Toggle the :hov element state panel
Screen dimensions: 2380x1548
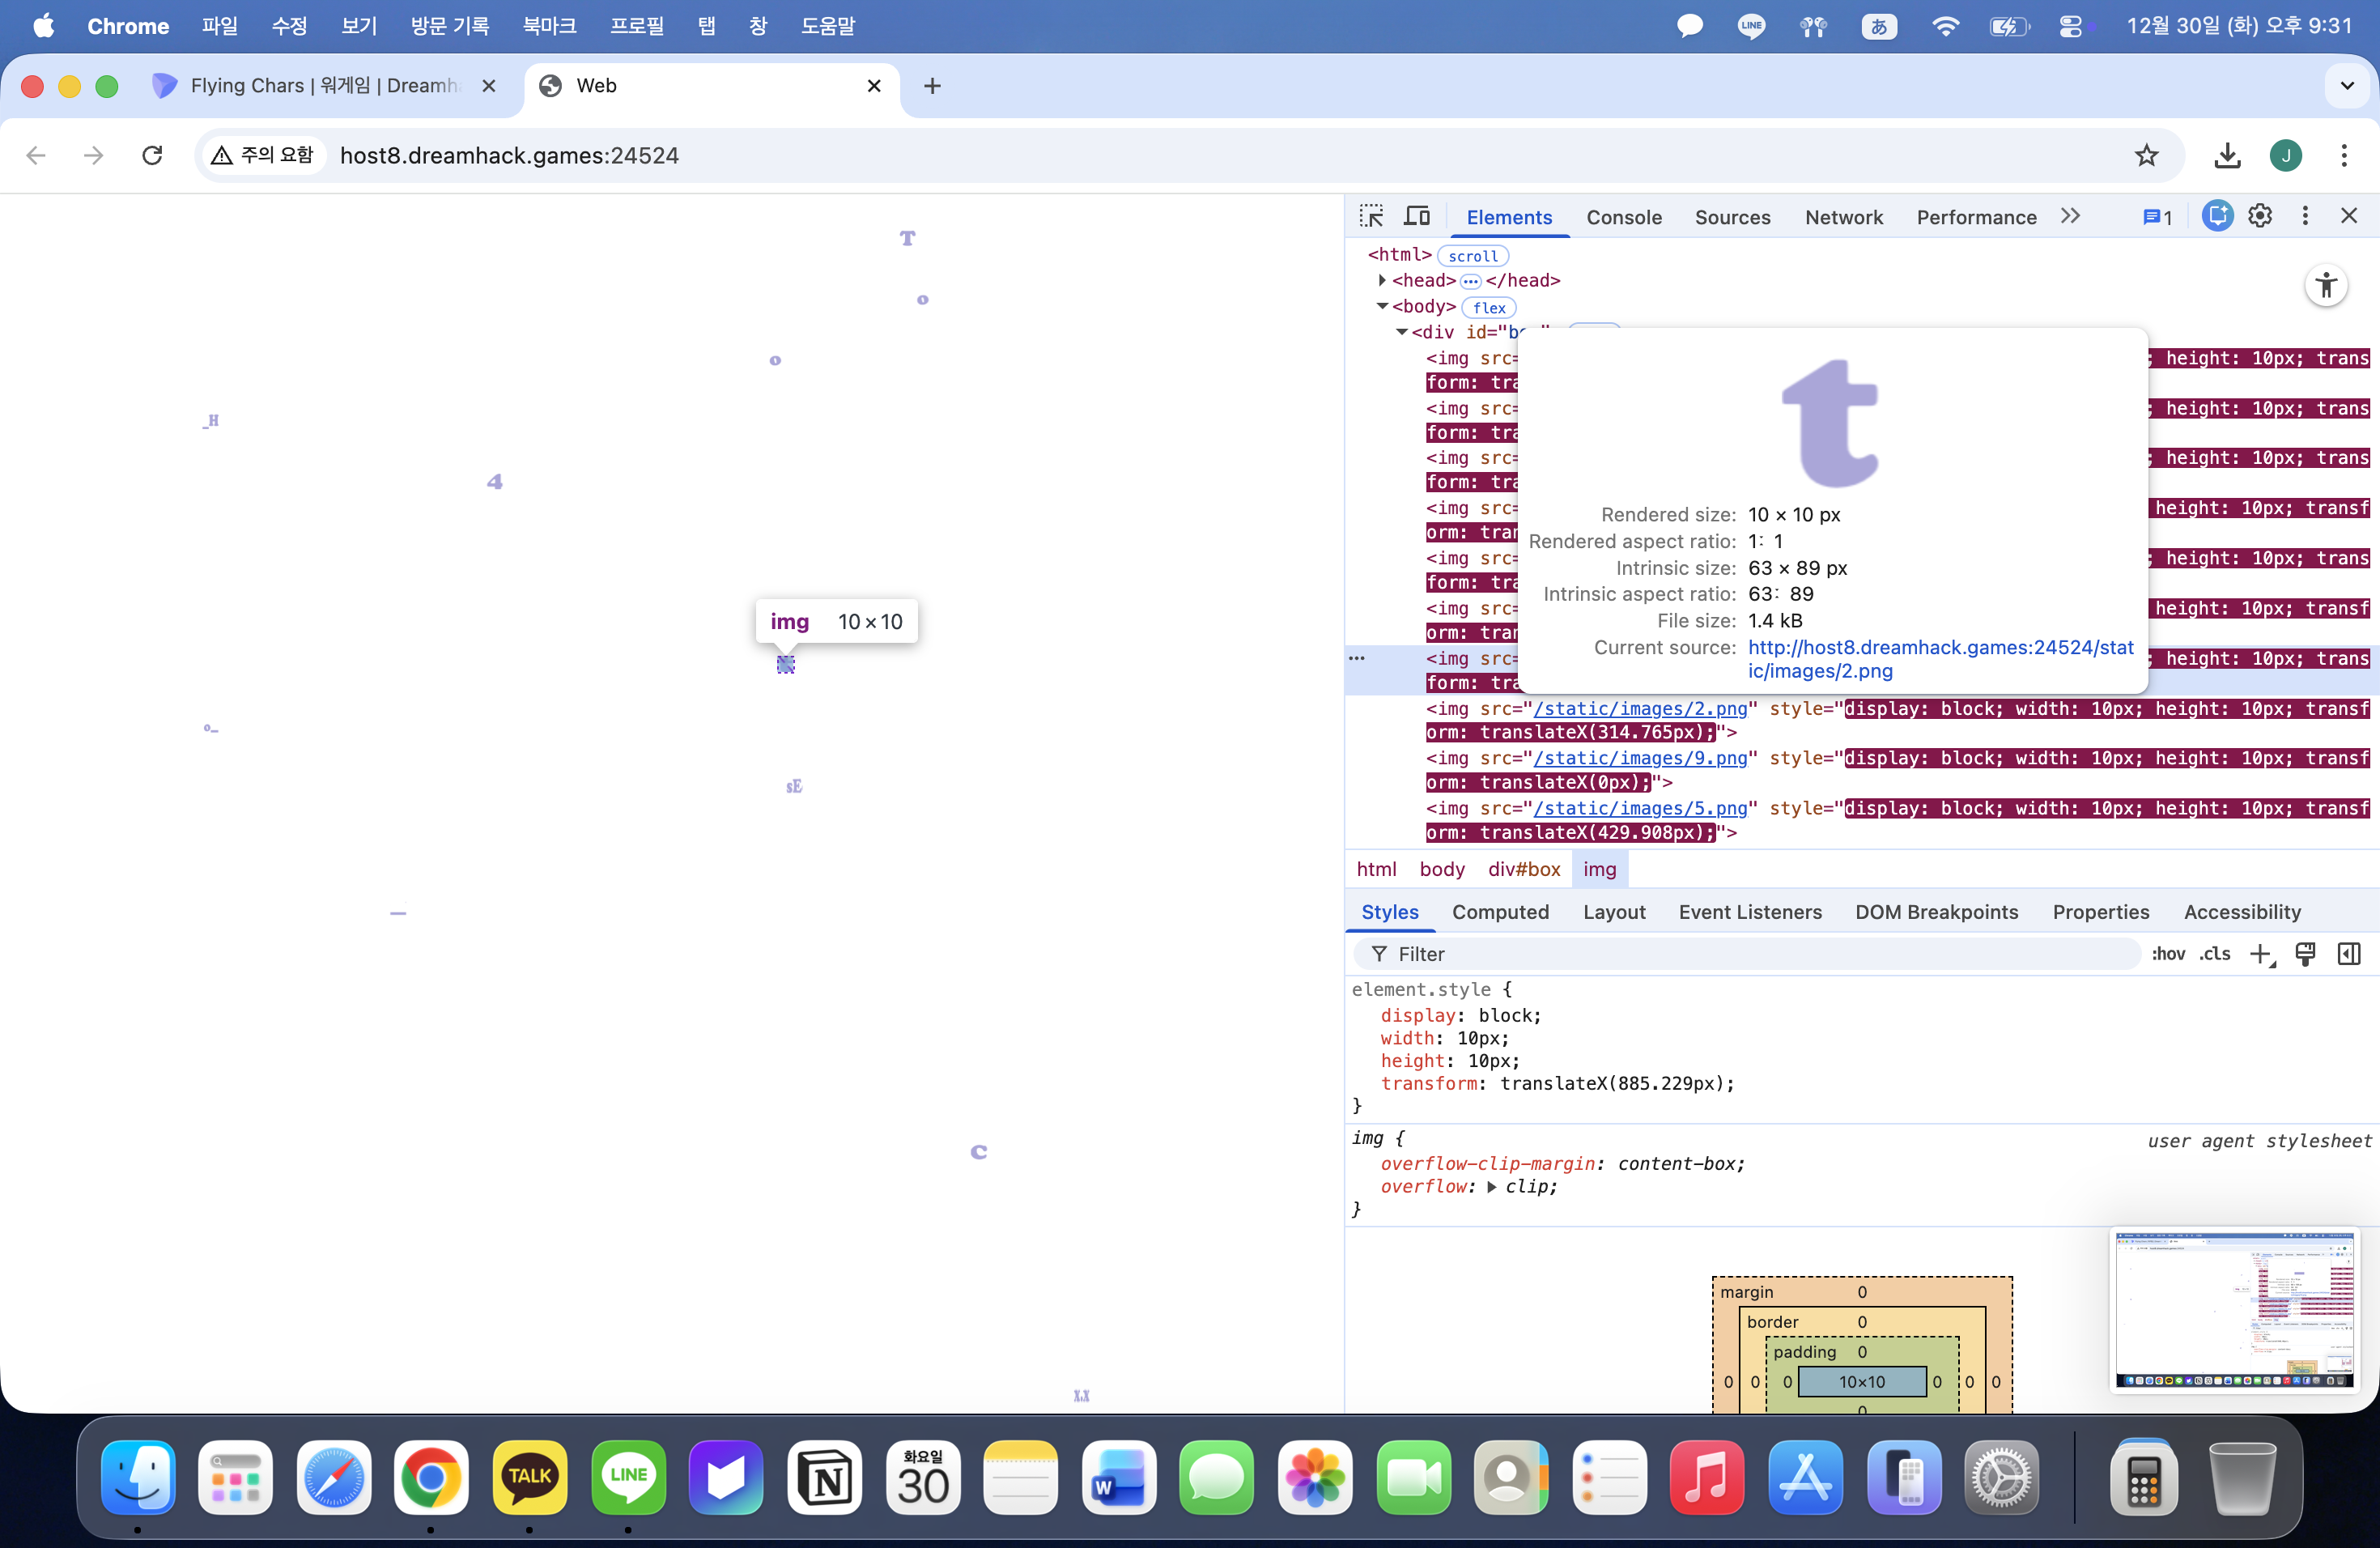[2168, 954]
